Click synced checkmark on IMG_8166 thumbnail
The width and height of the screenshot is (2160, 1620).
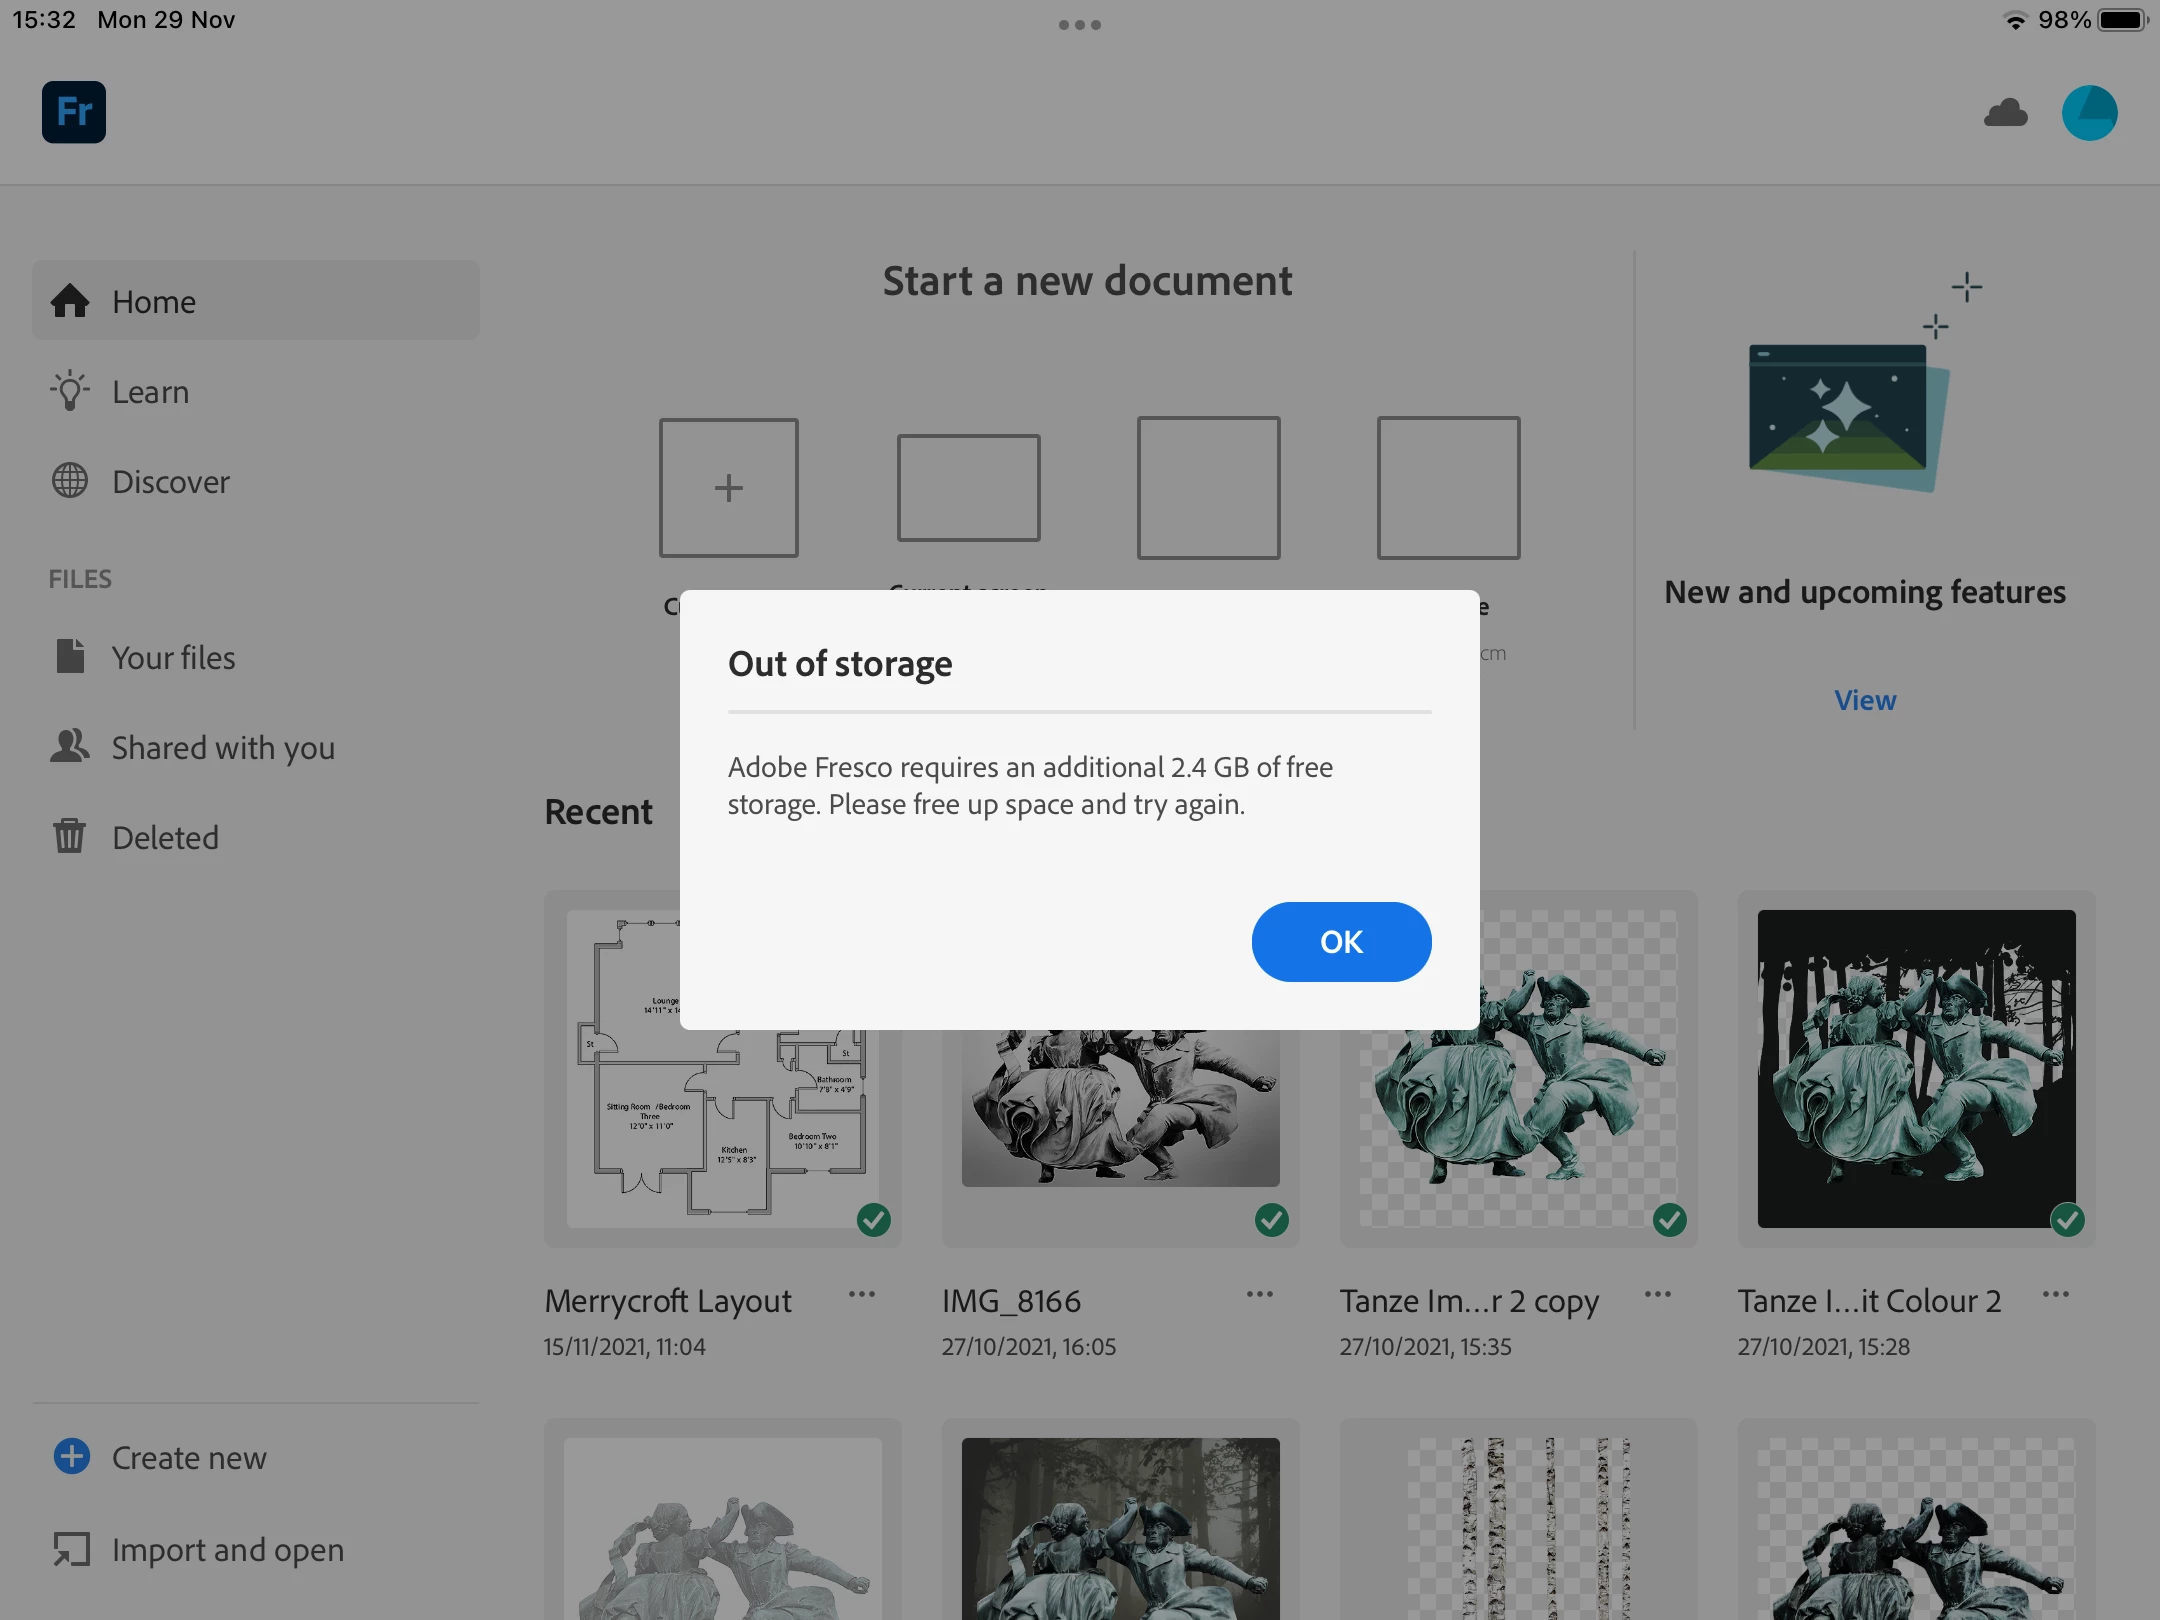point(1271,1219)
